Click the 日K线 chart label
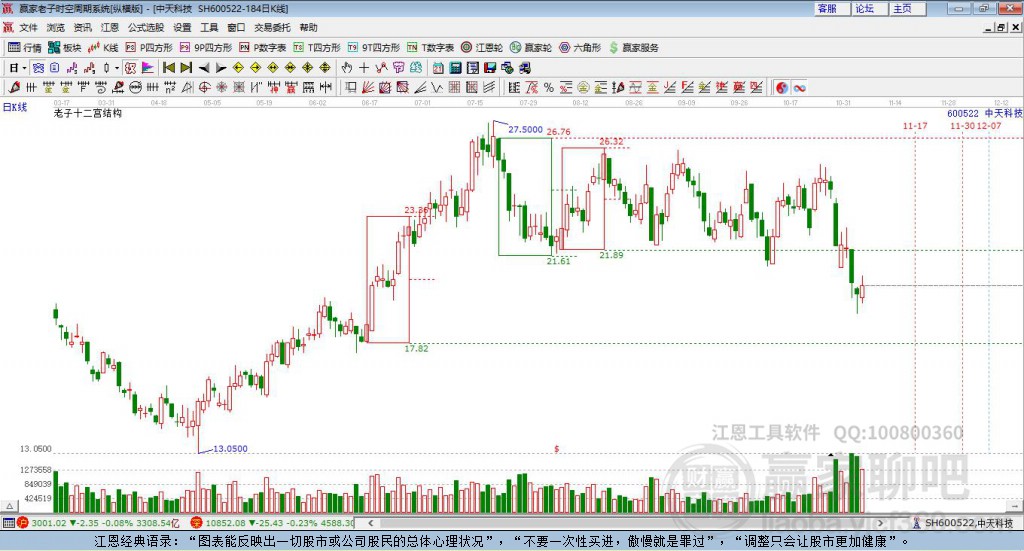 click(x=15, y=107)
